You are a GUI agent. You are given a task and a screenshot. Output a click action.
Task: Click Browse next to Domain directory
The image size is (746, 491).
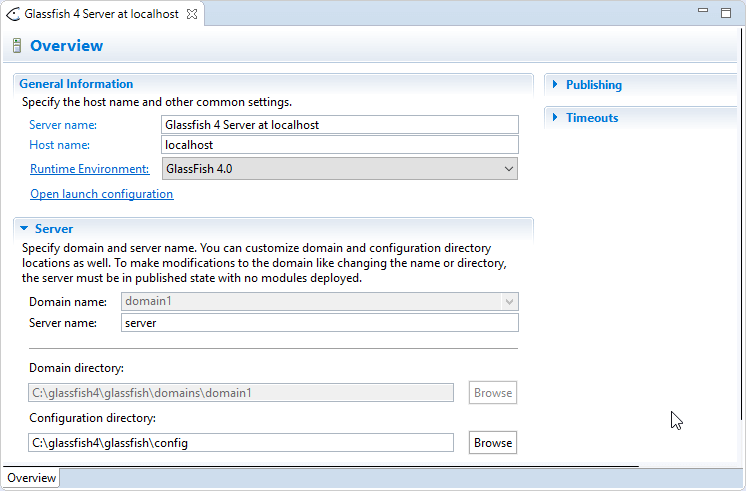493,393
